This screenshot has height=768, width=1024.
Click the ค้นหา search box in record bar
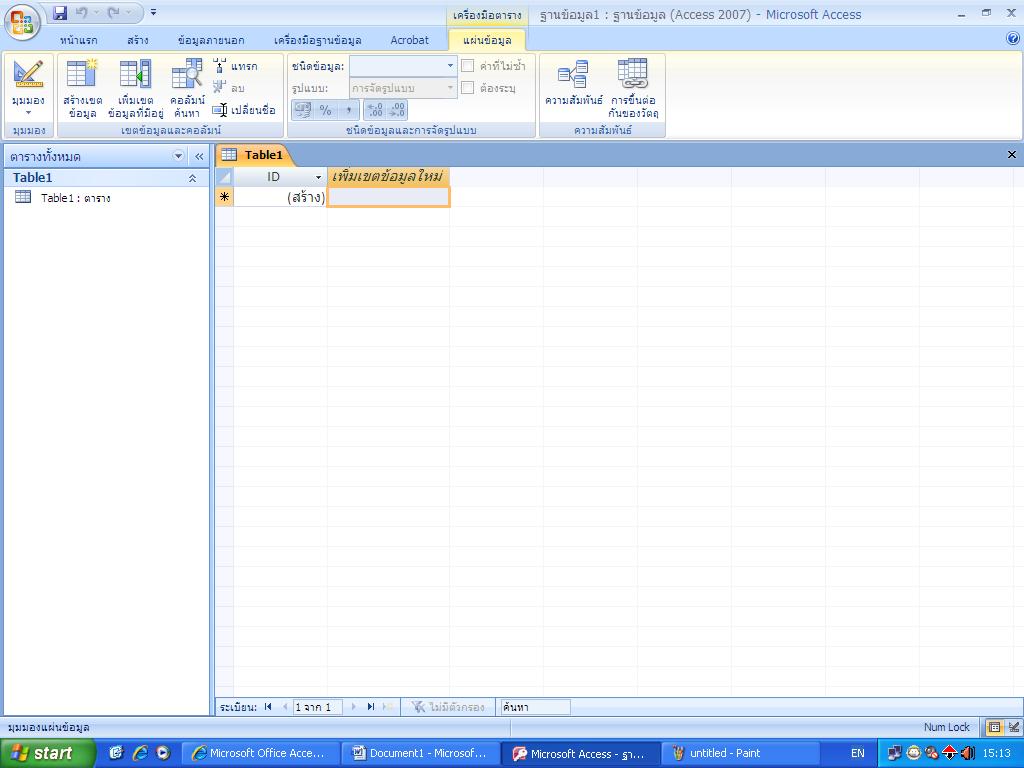pos(535,707)
